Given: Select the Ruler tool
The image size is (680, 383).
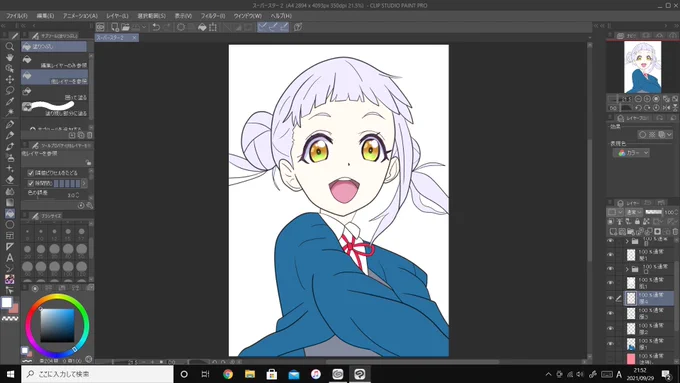Looking at the screenshot, I should point(10,247).
